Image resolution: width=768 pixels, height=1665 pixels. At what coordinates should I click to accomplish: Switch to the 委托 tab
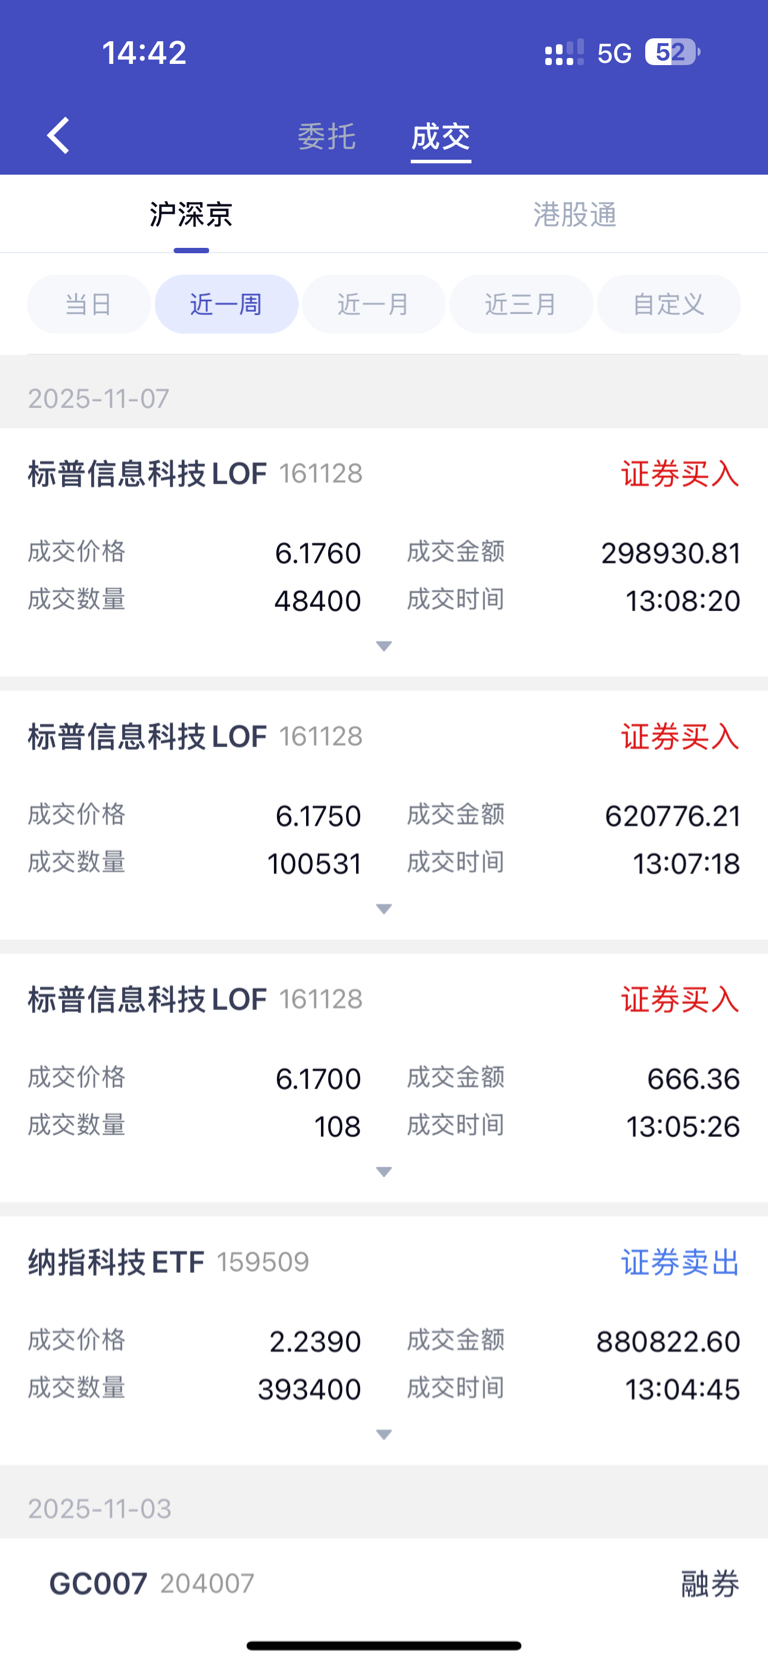tap(326, 136)
